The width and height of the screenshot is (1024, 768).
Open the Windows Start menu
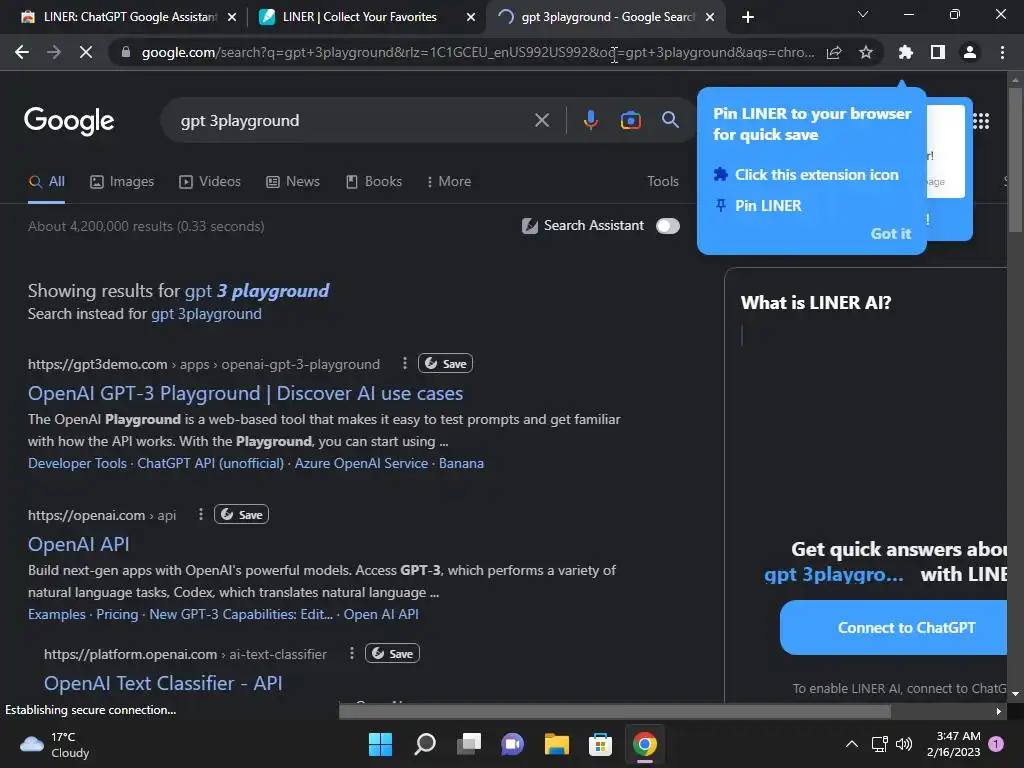point(380,744)
